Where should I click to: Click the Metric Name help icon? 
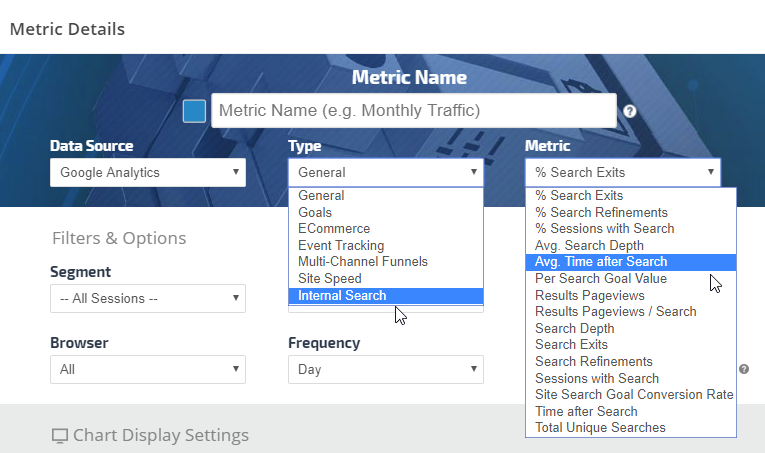(630, 111)
